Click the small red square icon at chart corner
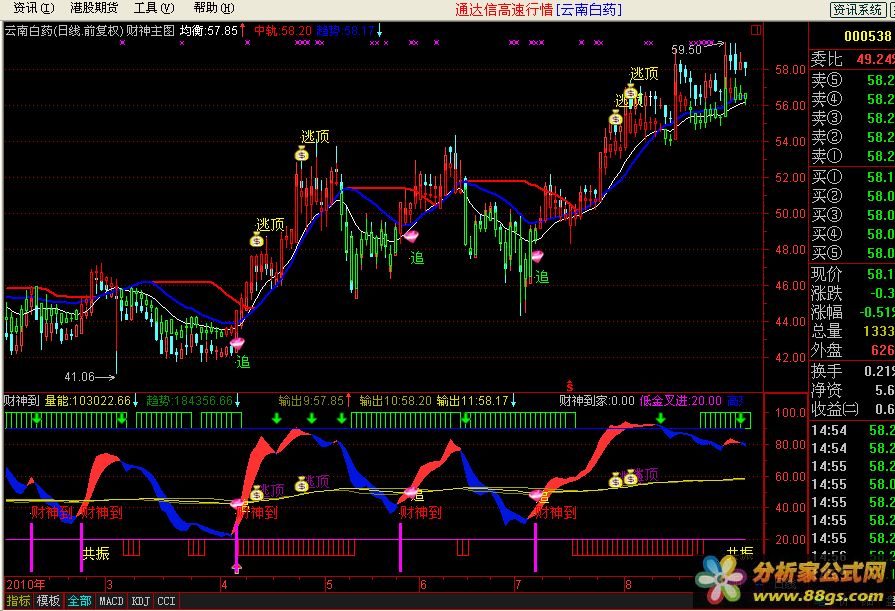 (x=756, y=30)
